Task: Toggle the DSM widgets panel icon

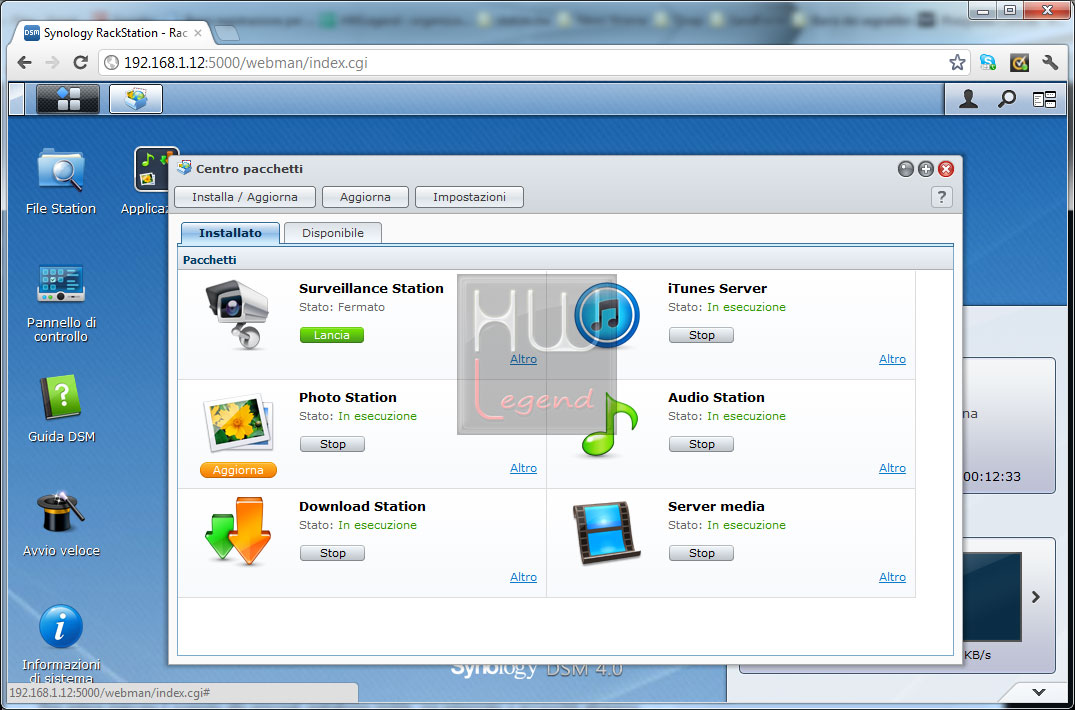Action: tap(1045, 99)
